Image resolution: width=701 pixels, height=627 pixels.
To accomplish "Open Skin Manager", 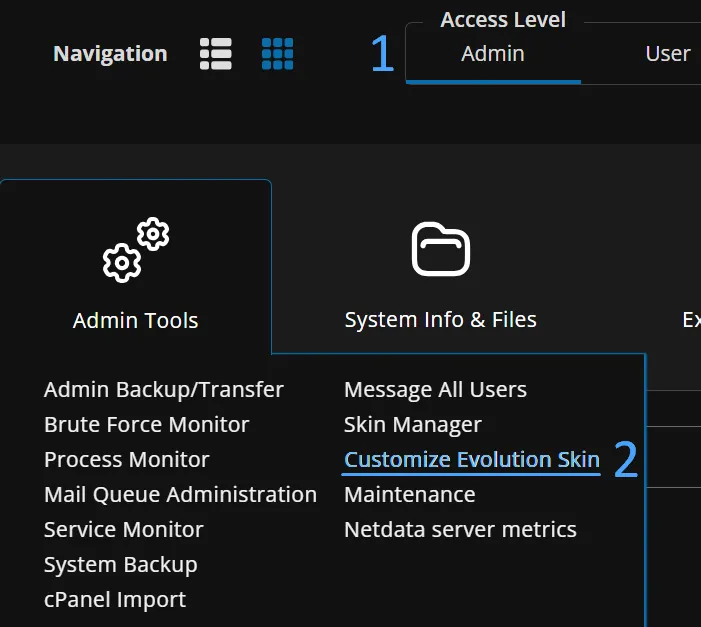I will (x=413, y=424).
